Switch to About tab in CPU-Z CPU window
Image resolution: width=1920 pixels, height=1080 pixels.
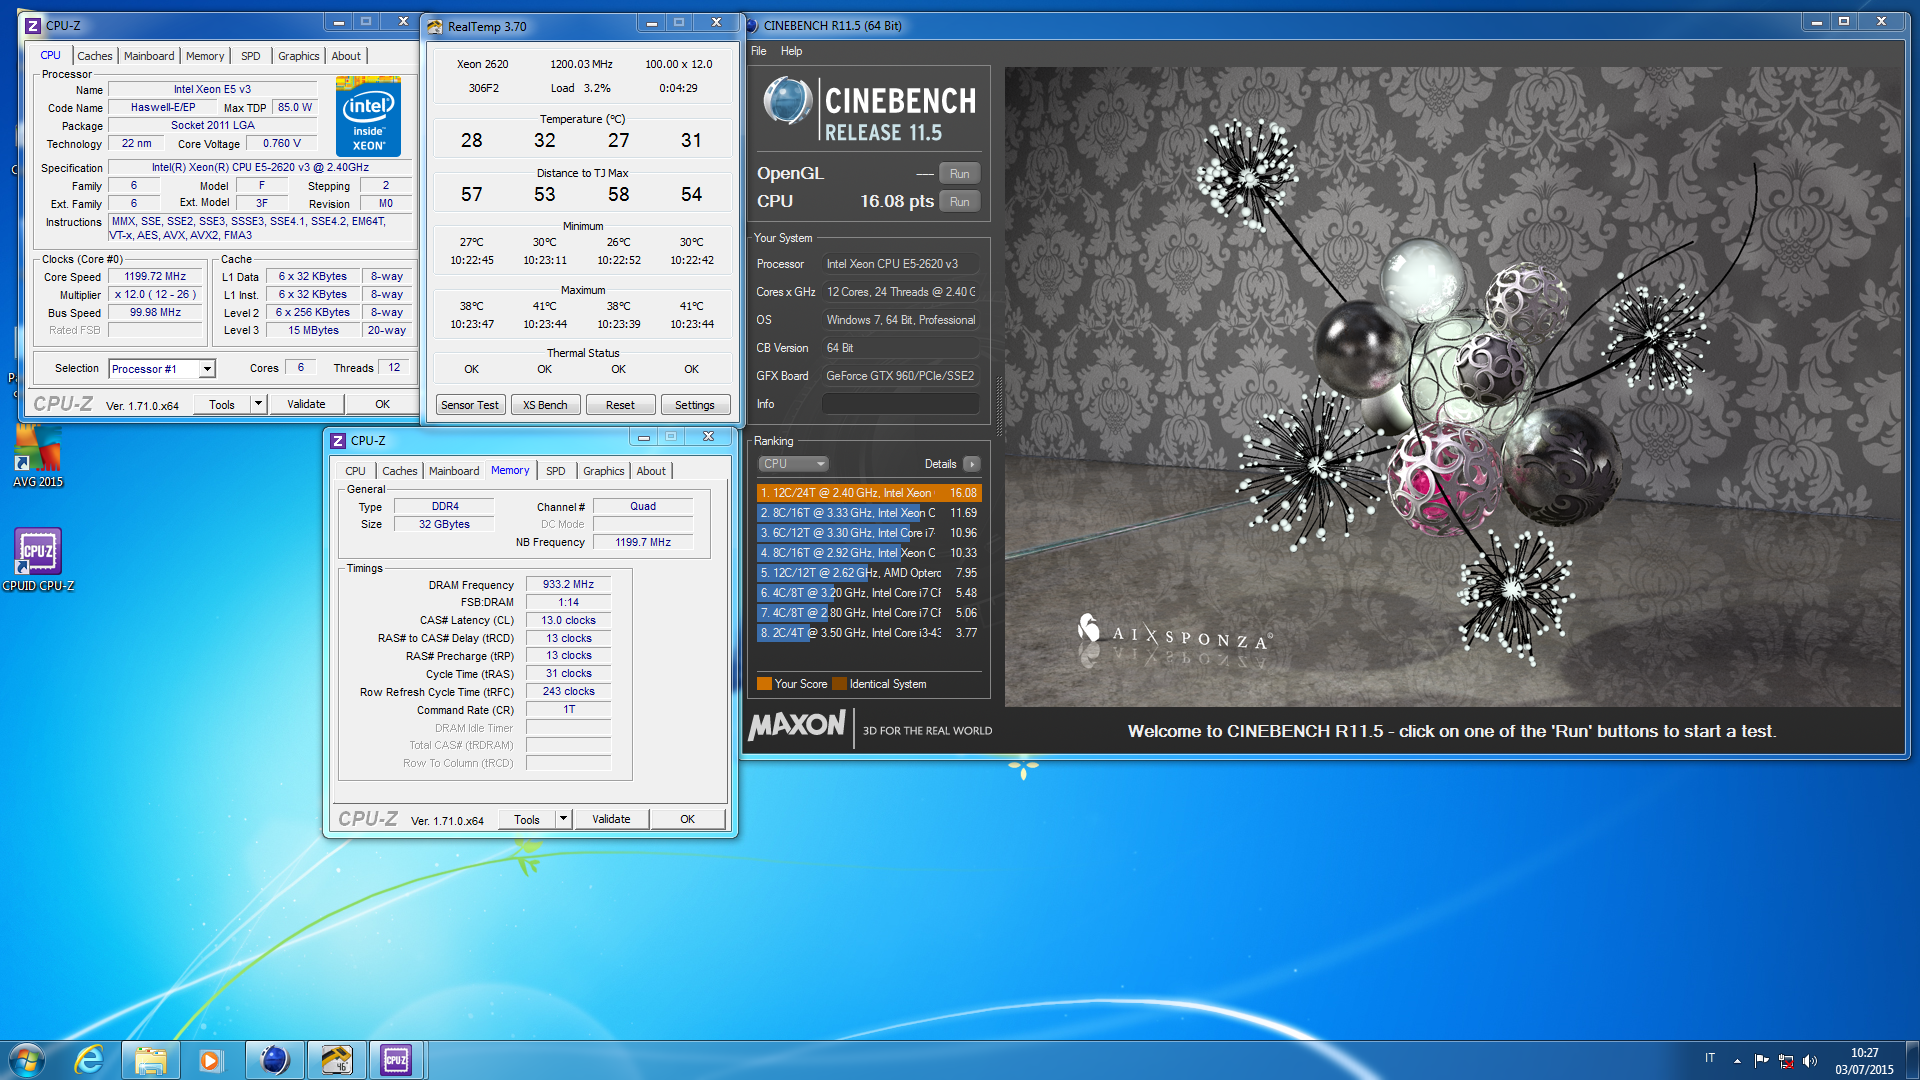346,56
